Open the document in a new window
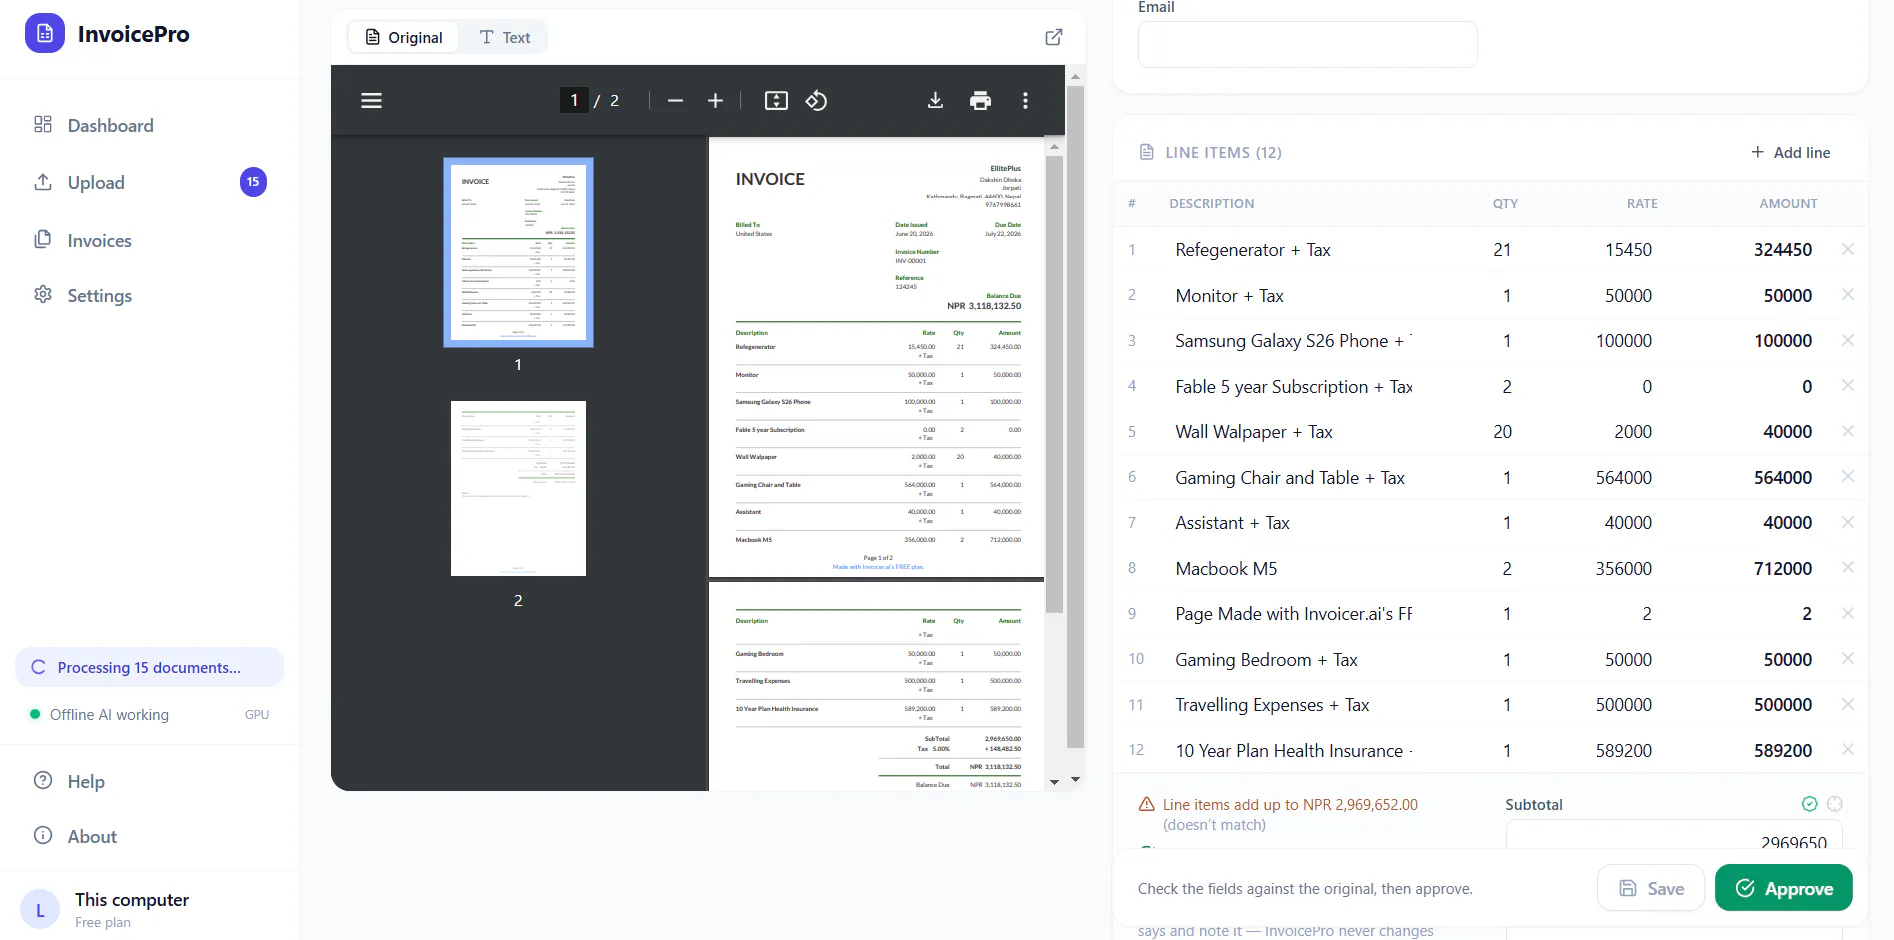The width and height of the screenshot is (1894, 940). click(1054, 37)
